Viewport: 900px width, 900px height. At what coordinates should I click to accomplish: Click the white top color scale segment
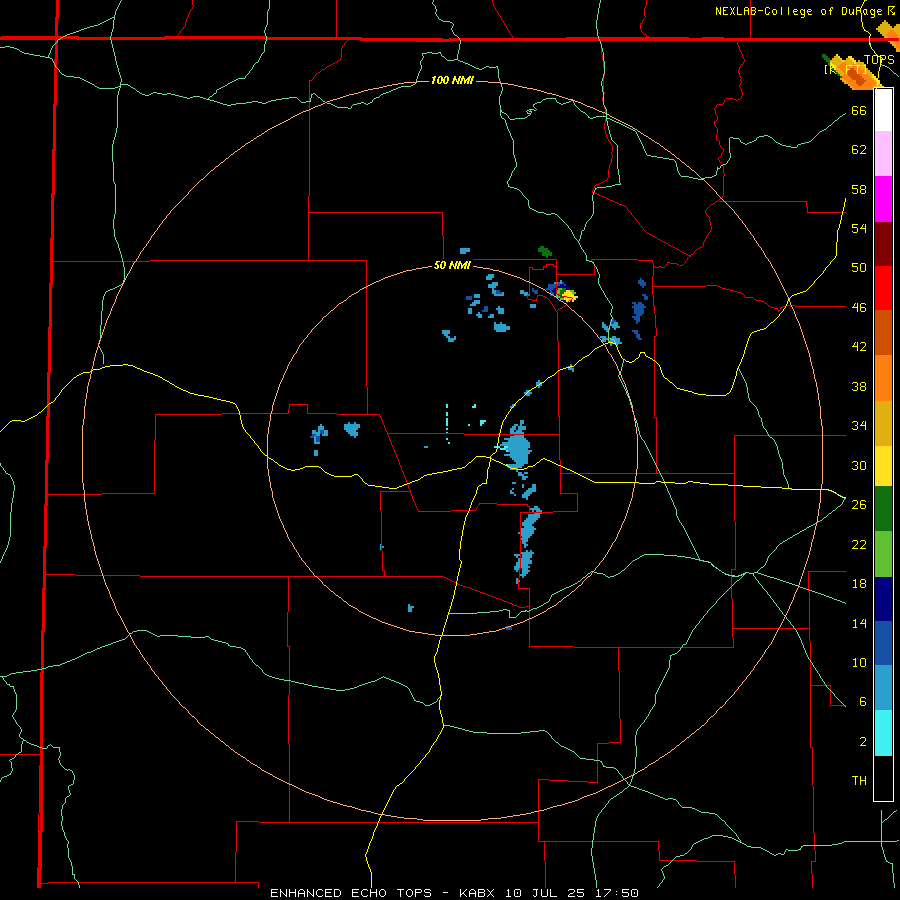[x=883, y=110]
